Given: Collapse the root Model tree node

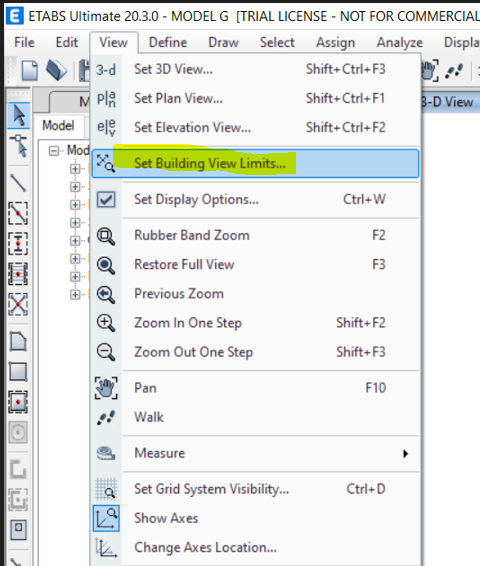Looking at the screenshot, I should pos(54,151).
